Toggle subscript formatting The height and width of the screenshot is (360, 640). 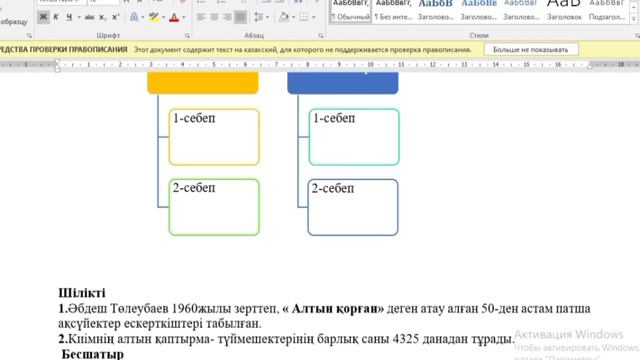tap(102, 17)
